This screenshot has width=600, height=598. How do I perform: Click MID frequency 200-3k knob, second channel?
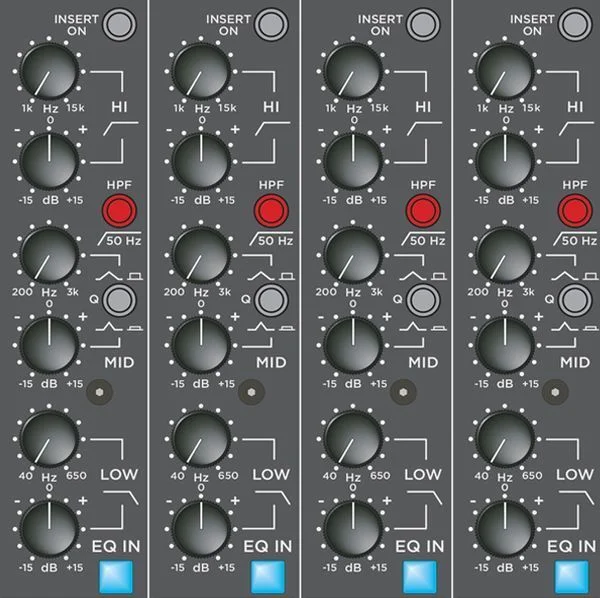(x=201, y=255)
